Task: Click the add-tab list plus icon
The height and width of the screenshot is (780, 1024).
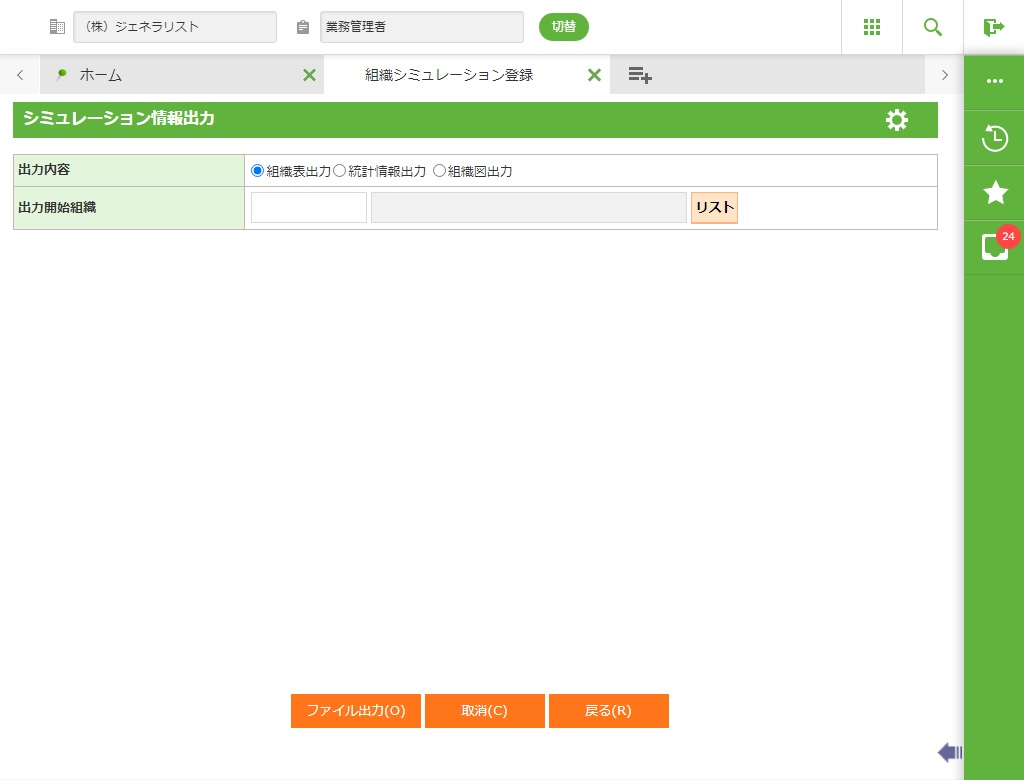Action: [x=640, y=75]
